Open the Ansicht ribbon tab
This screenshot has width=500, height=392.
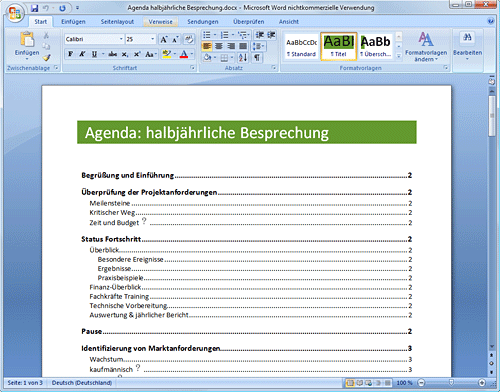click(x=289, y=22)
